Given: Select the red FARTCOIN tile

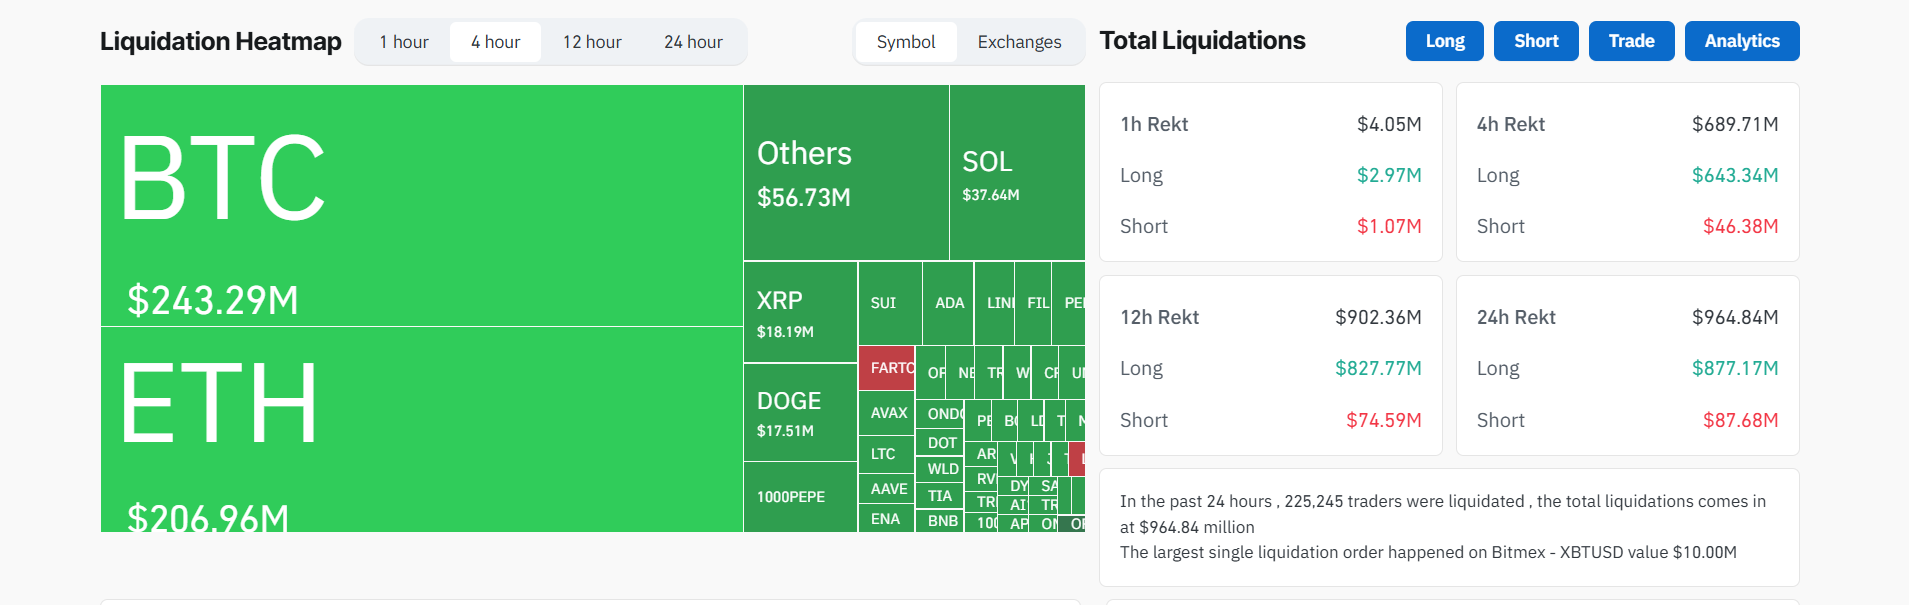Looking at the screenshot, I should pyautogui.click(x=887, y=368).
